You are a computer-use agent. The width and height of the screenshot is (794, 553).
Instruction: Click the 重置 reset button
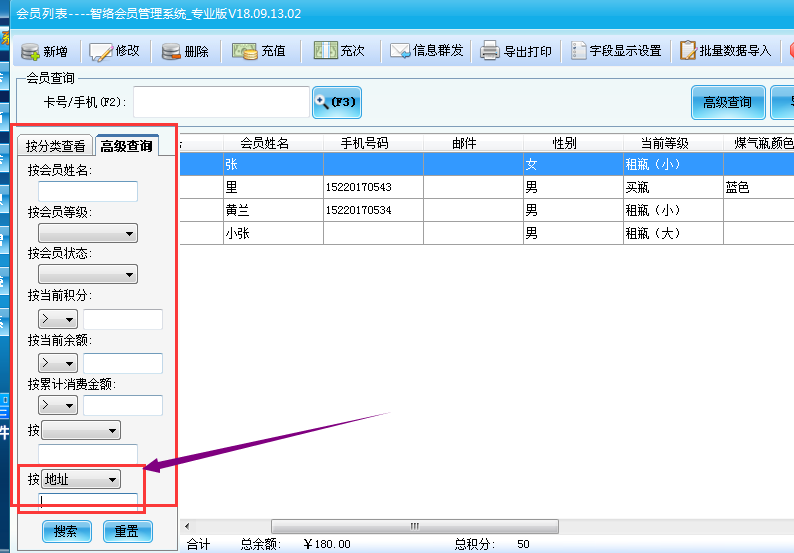pyautogui.click(x=126, y=531)
